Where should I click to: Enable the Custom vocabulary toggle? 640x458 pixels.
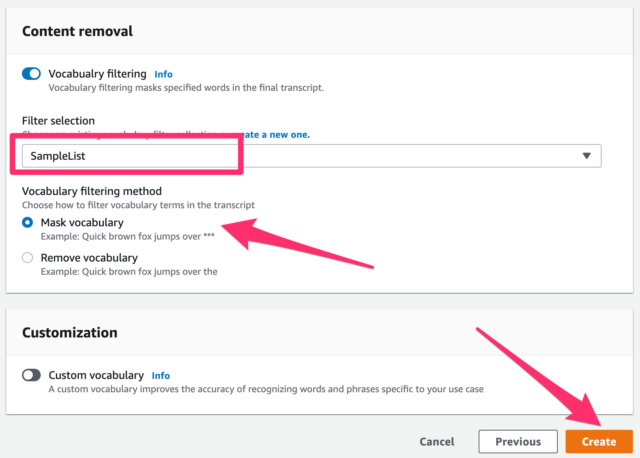pos(31,375)
